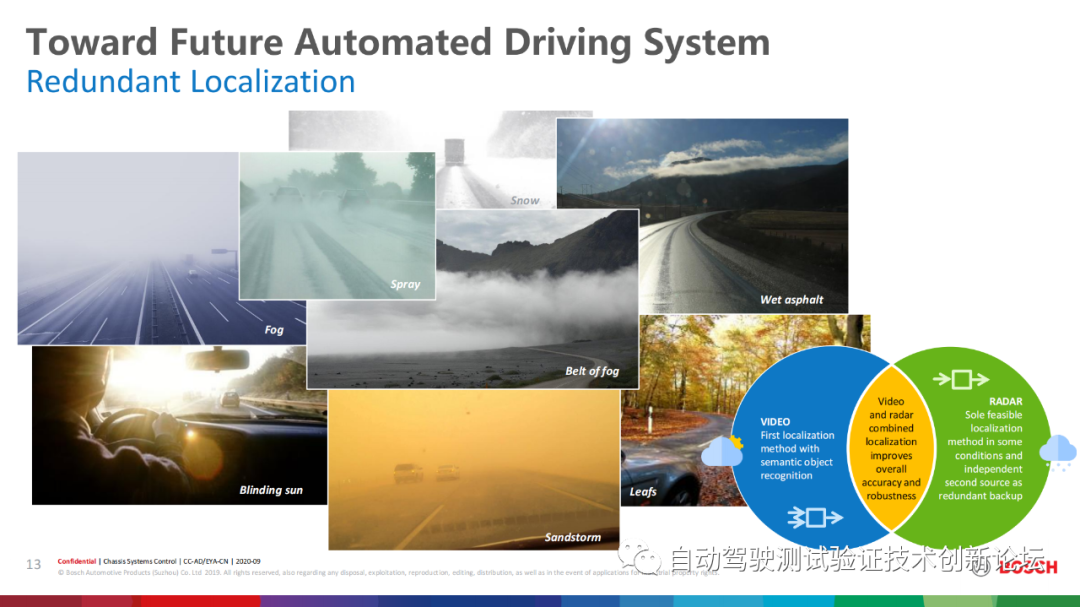Click the snow cloud icon beside the RADAR circle
The width and height of the screenshot is (1080, 607).
point(1057,453)
